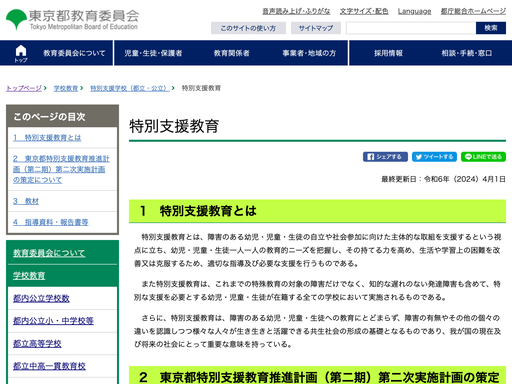Viewport: 512px width, 384px height.
Task: Jump to 2 東京都特別支援教育推進計画 contents entry
Action: [61, 169]
